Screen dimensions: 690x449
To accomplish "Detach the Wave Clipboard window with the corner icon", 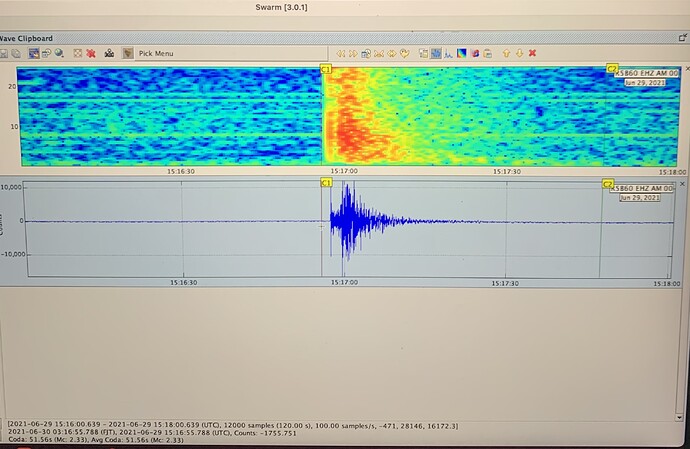I will tap(683, 38).
